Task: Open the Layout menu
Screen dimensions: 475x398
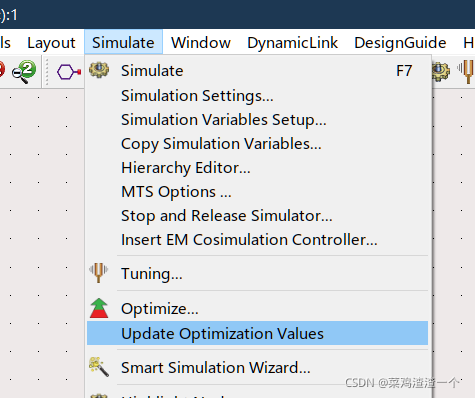Action: tap(51, 43)
